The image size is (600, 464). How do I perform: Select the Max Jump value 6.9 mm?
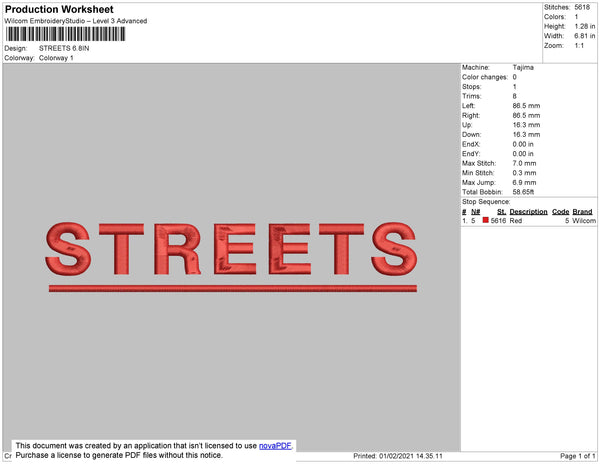click(524, 182)
